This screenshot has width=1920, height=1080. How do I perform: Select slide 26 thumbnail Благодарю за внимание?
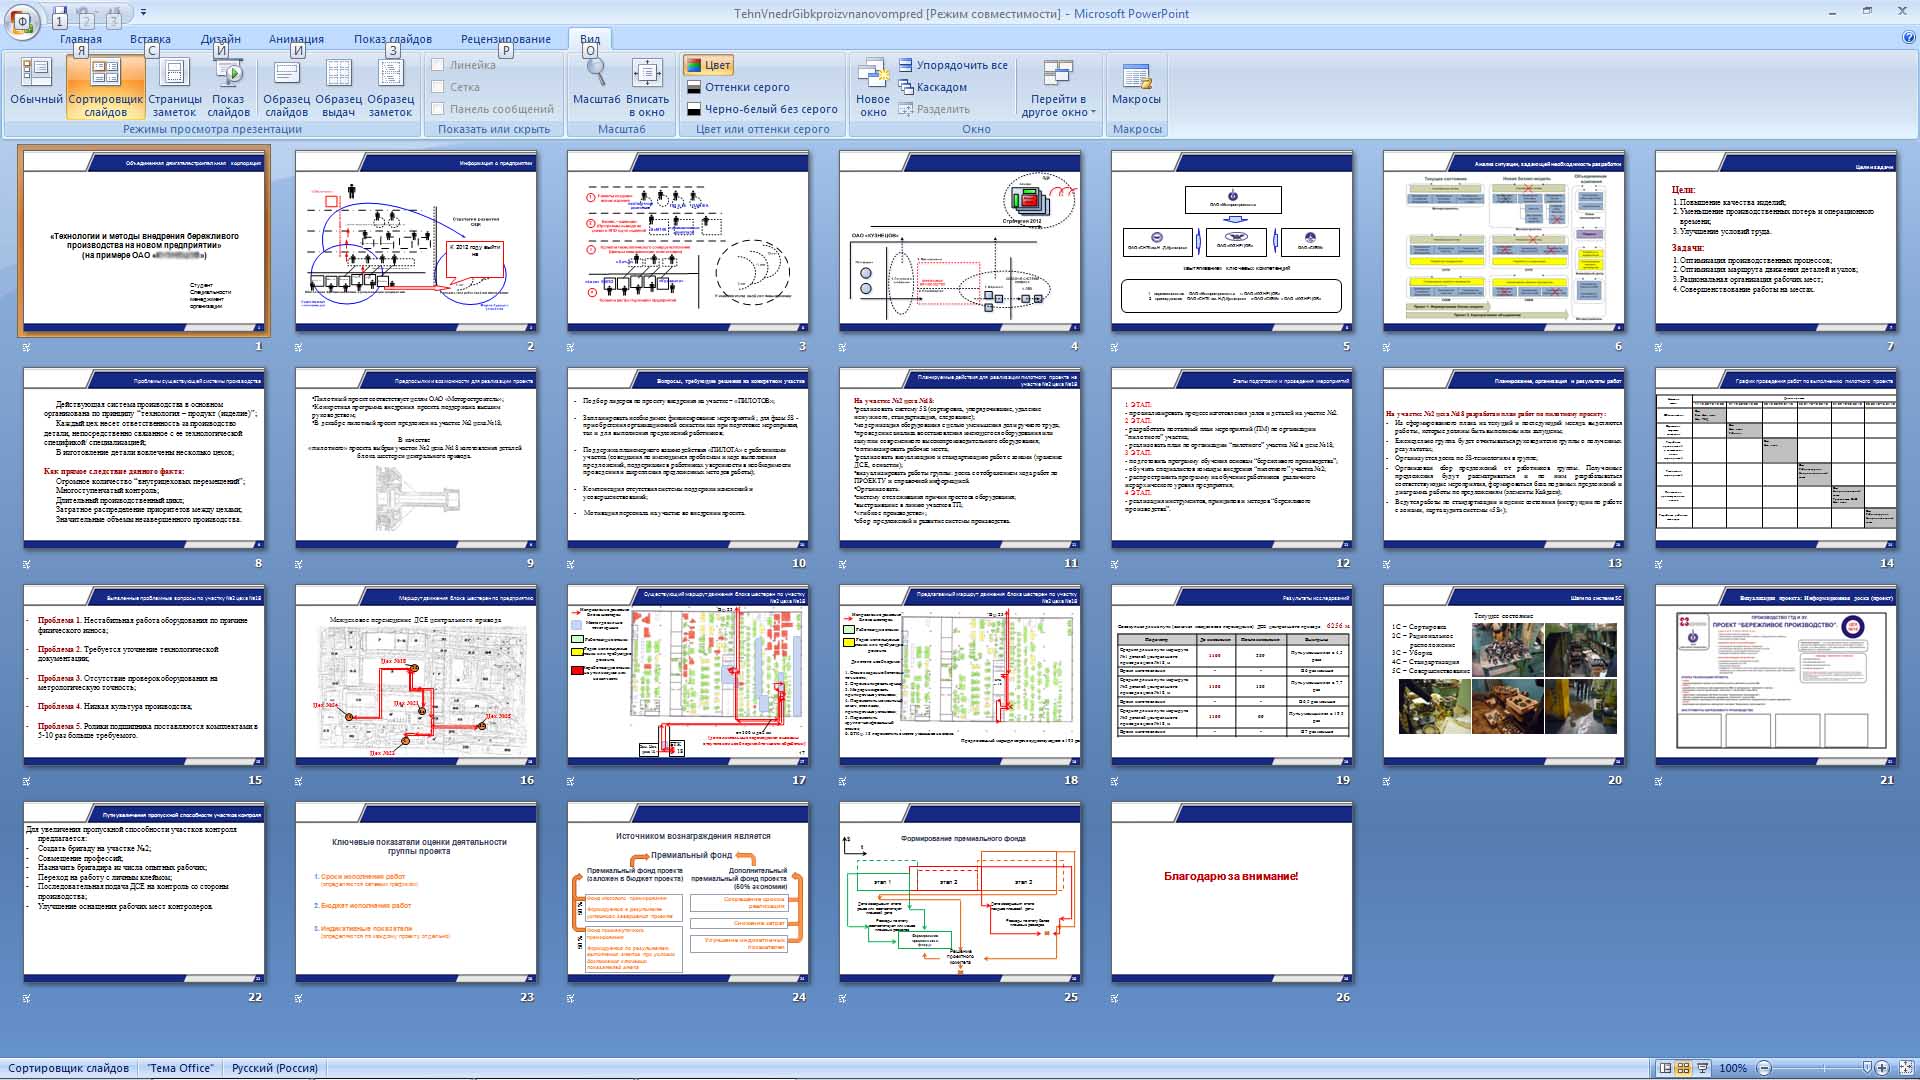(x=1231, y=892)
